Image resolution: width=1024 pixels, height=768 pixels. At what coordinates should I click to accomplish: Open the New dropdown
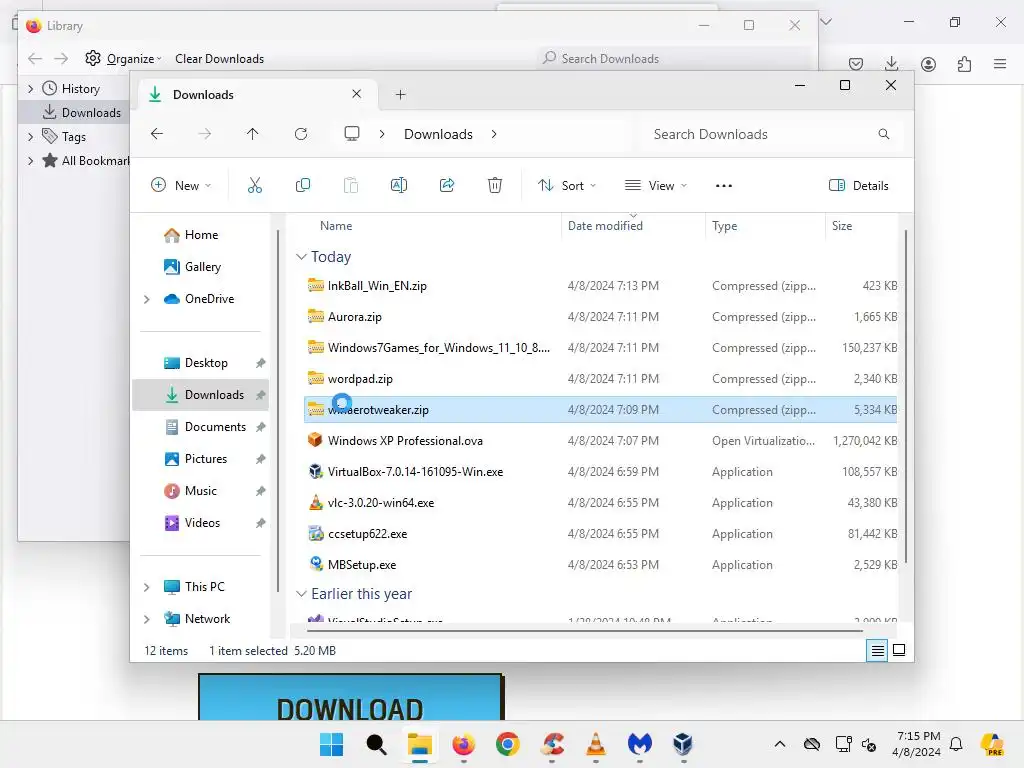coord(181,185)
